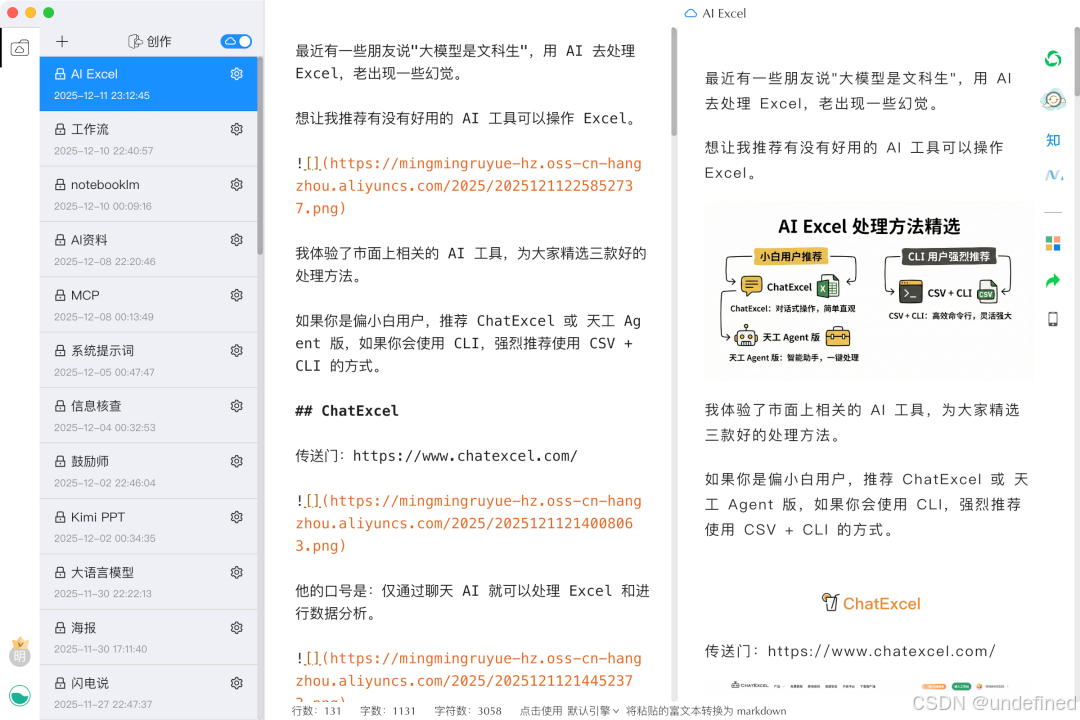1080x720 pixels.
Task: Open the colored grid theme icon
Action: (1052, 243)
